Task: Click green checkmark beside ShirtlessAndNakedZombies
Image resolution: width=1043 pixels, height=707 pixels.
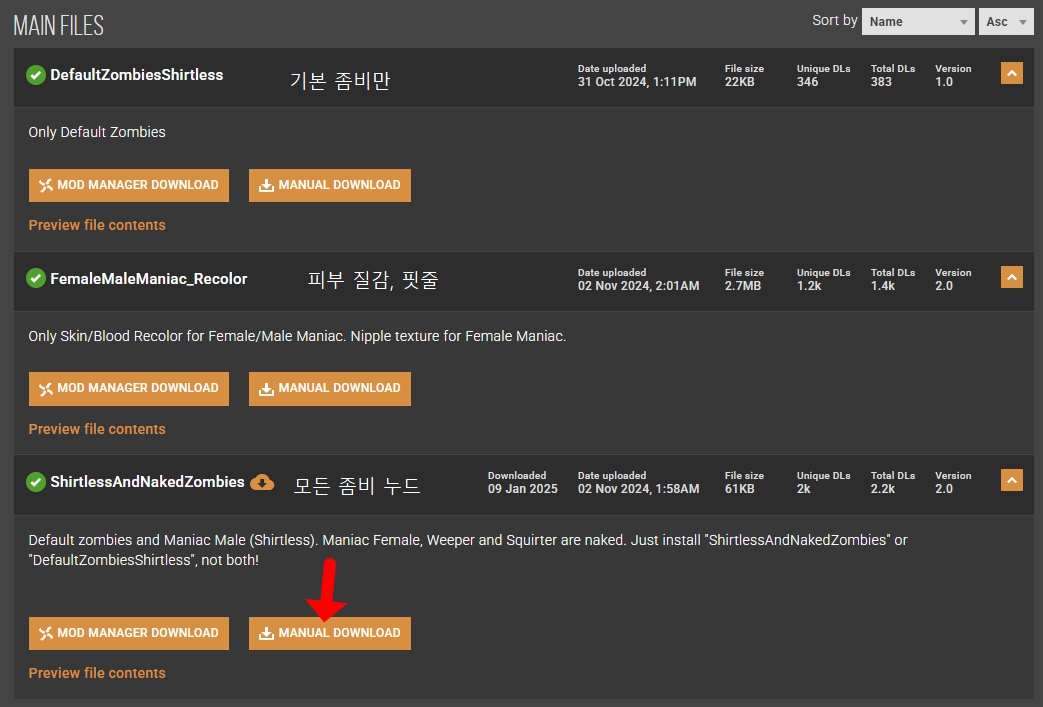Action: [x=36, y=482]
